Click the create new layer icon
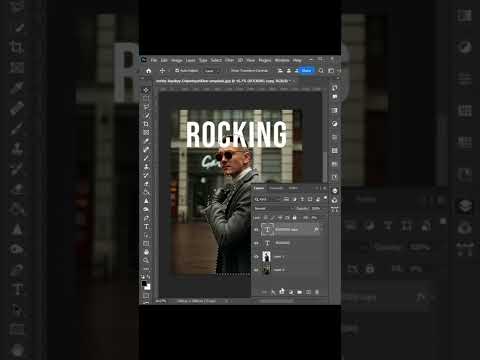 point(308,292)
